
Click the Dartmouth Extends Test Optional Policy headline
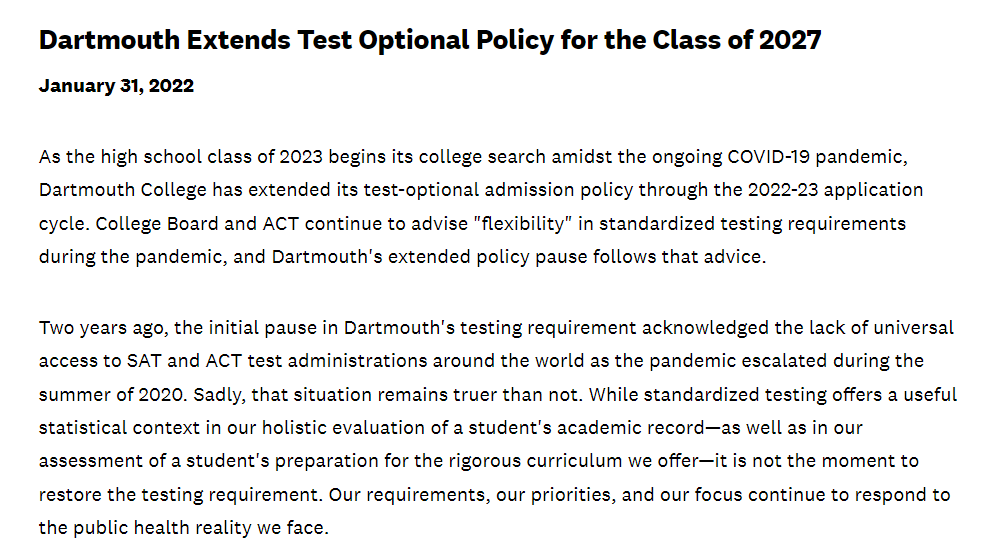(430, 40)
